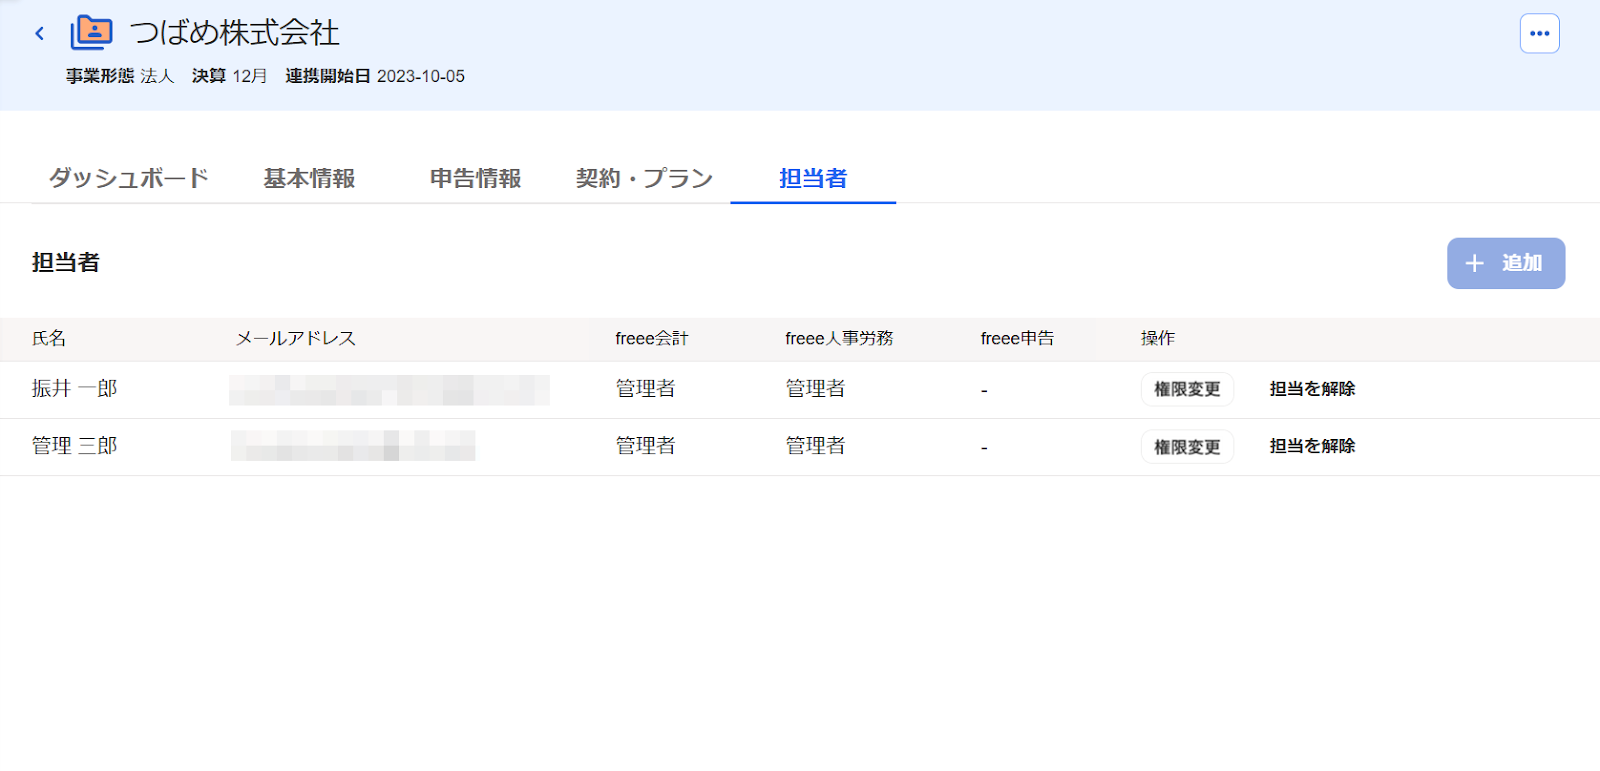Click the メールアドレス column header
Screen dimensions: 1600x771
pos(296,338)
